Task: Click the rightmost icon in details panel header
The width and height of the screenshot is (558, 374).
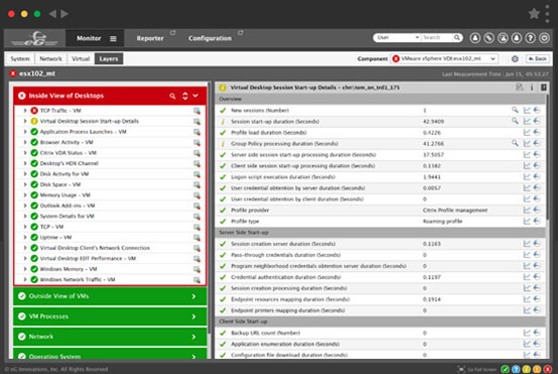Action: click(543, 87)
